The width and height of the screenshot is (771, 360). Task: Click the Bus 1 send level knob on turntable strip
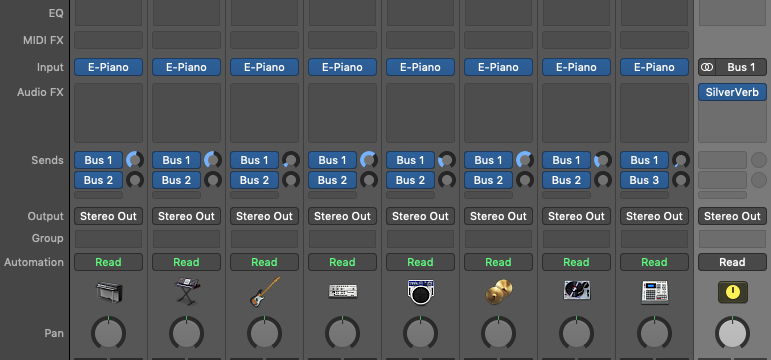(x=603, y=160)
